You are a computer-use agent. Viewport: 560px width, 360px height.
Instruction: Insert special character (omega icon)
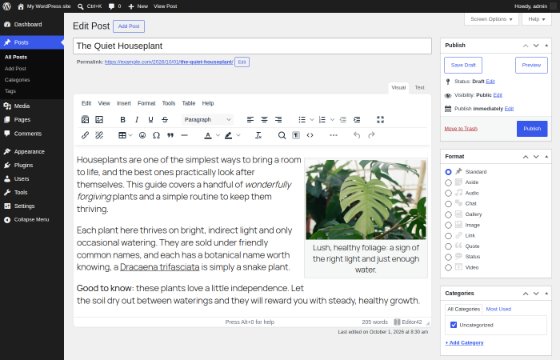(156, 135)
